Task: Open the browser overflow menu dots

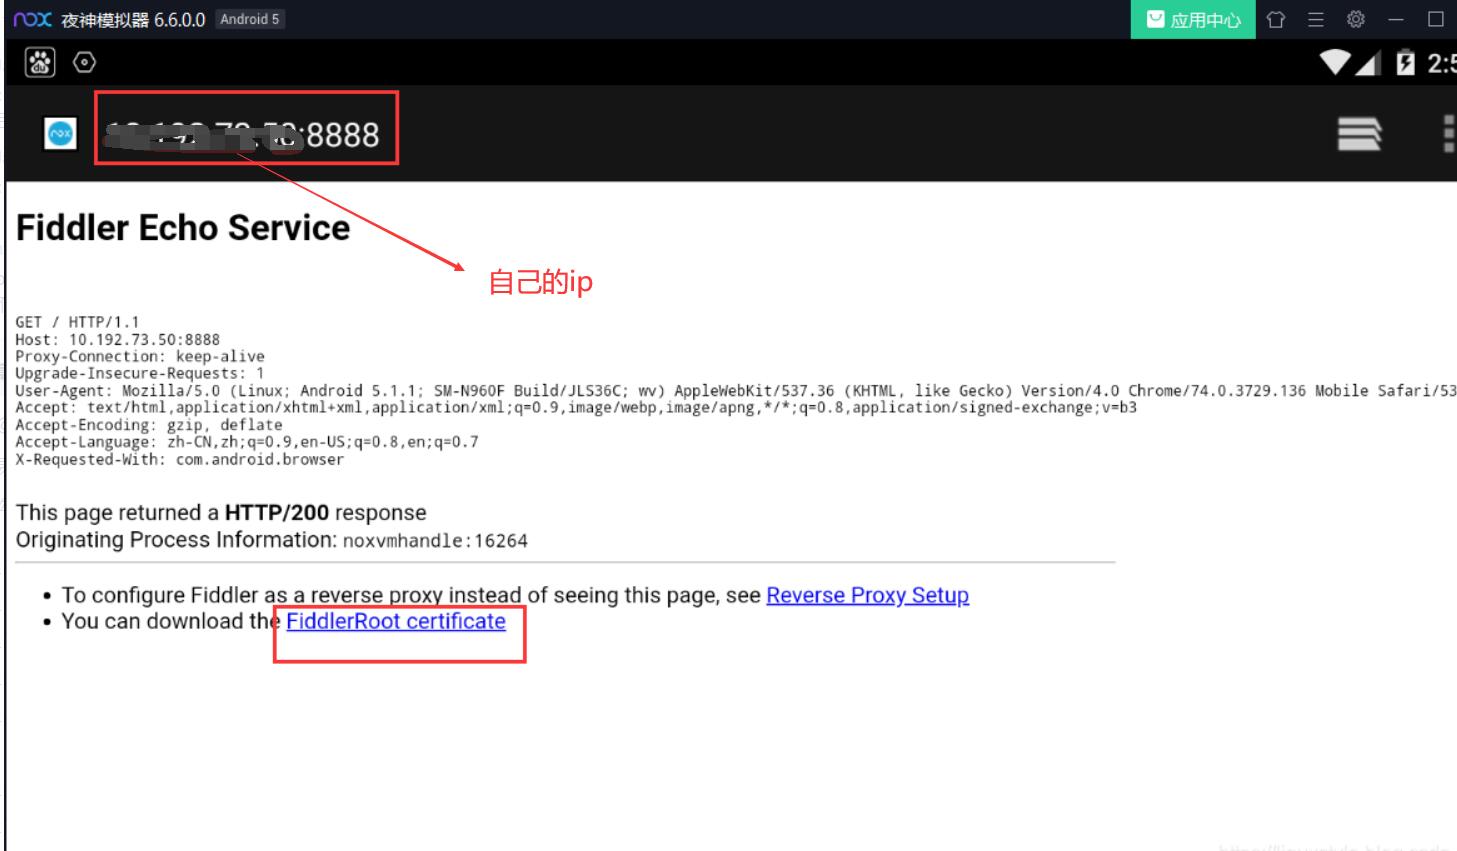Action: coord(1448,133)
